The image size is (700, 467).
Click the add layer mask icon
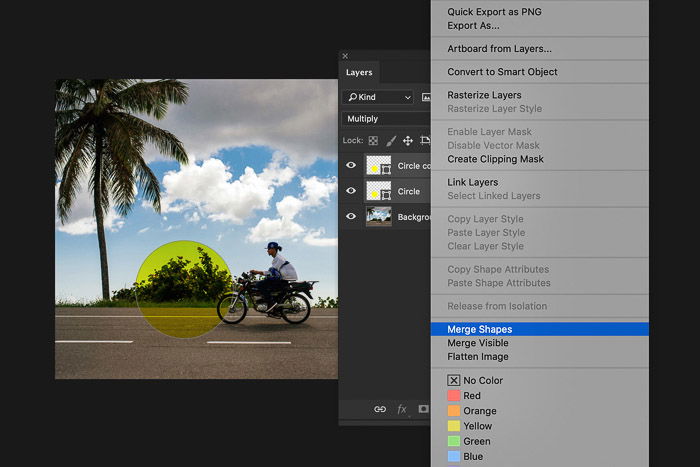[x=423, y=409]
